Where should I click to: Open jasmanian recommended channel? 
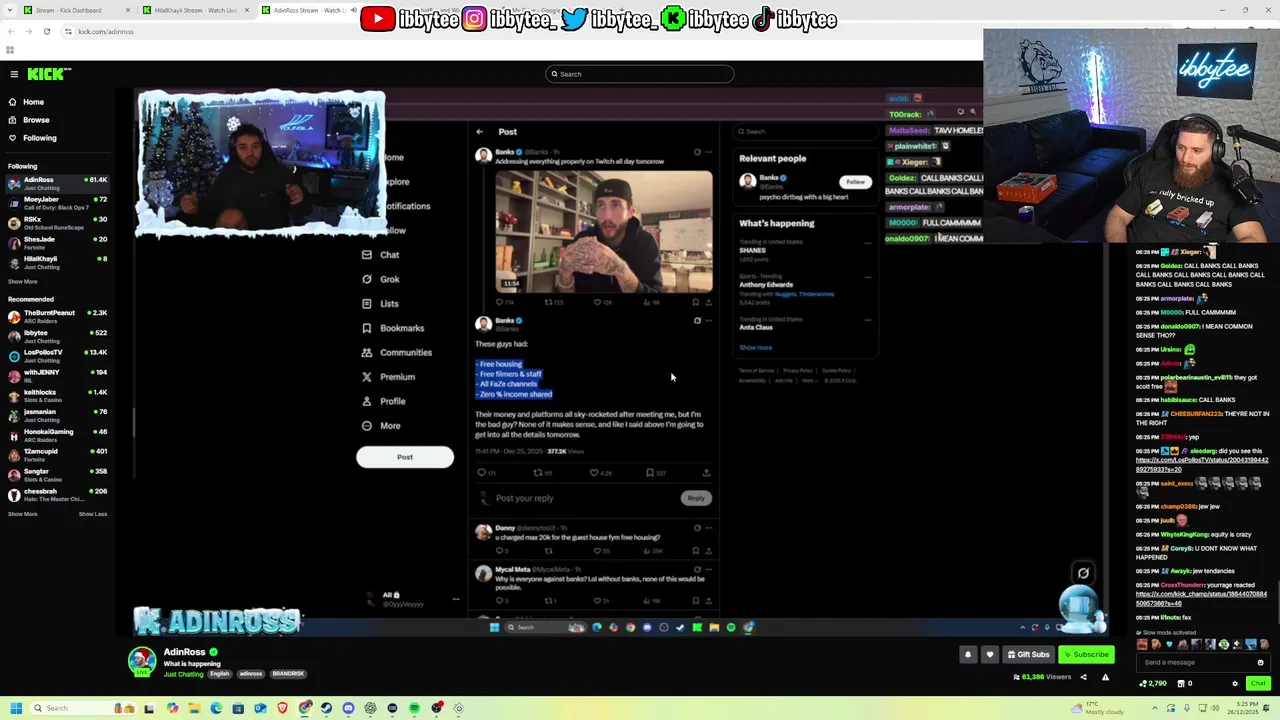click(x=58, y=415)
